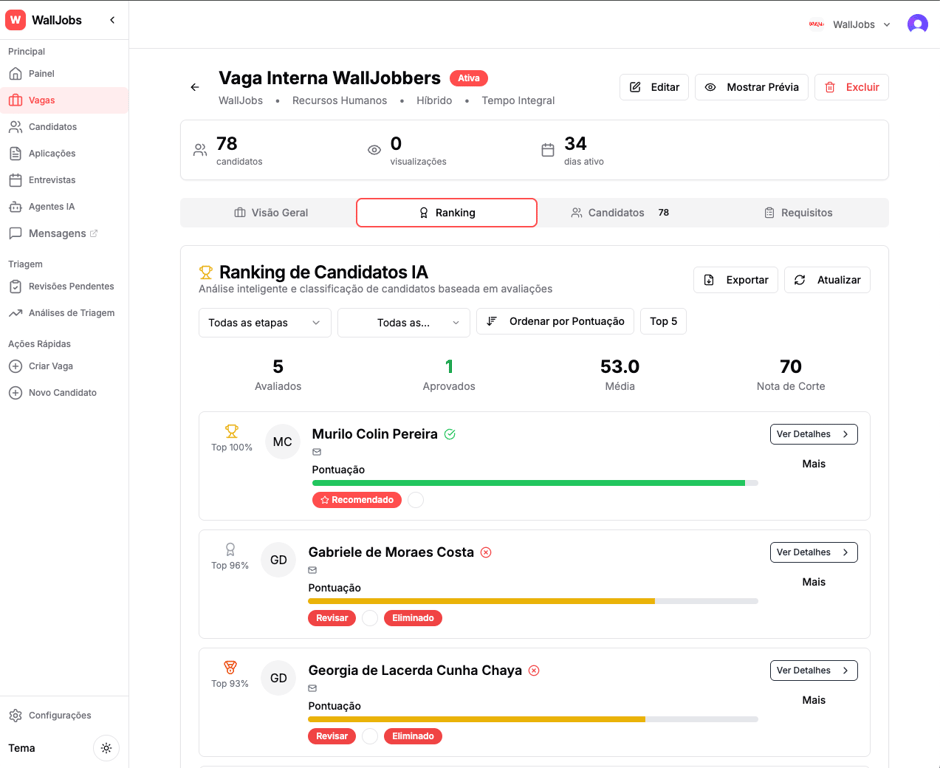Open the Todas as etapas dropdown
The height and width of the screenshot is (768, 940).
point(264,323)
